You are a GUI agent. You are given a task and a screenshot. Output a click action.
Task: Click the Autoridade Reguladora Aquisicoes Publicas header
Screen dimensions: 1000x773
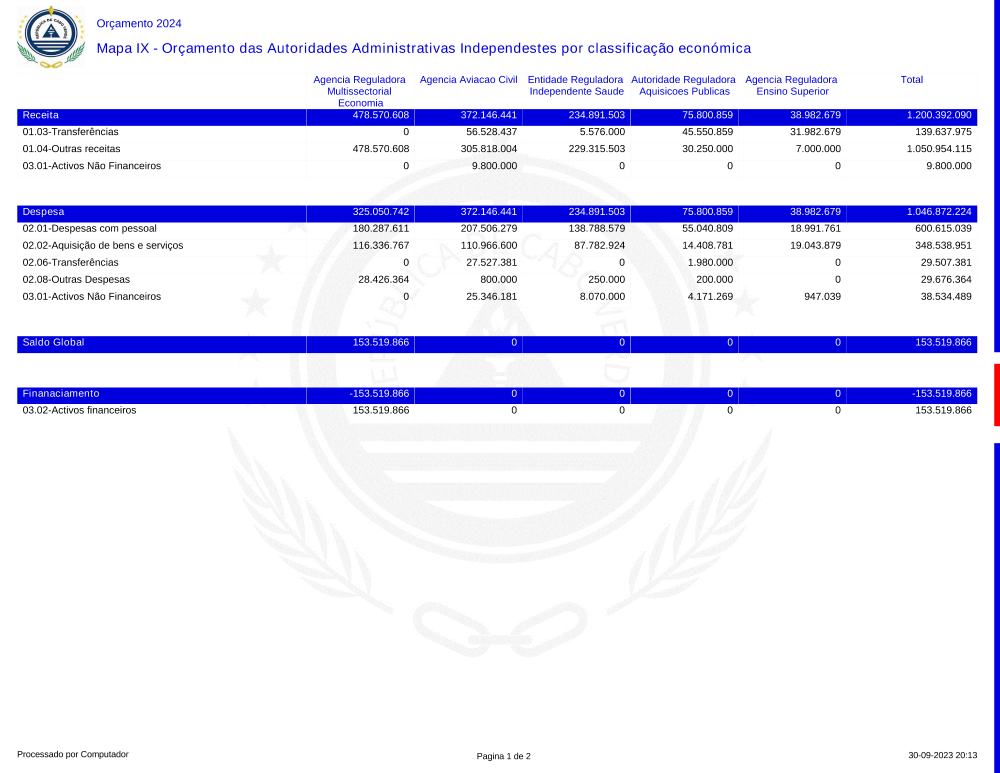[683, 85]
